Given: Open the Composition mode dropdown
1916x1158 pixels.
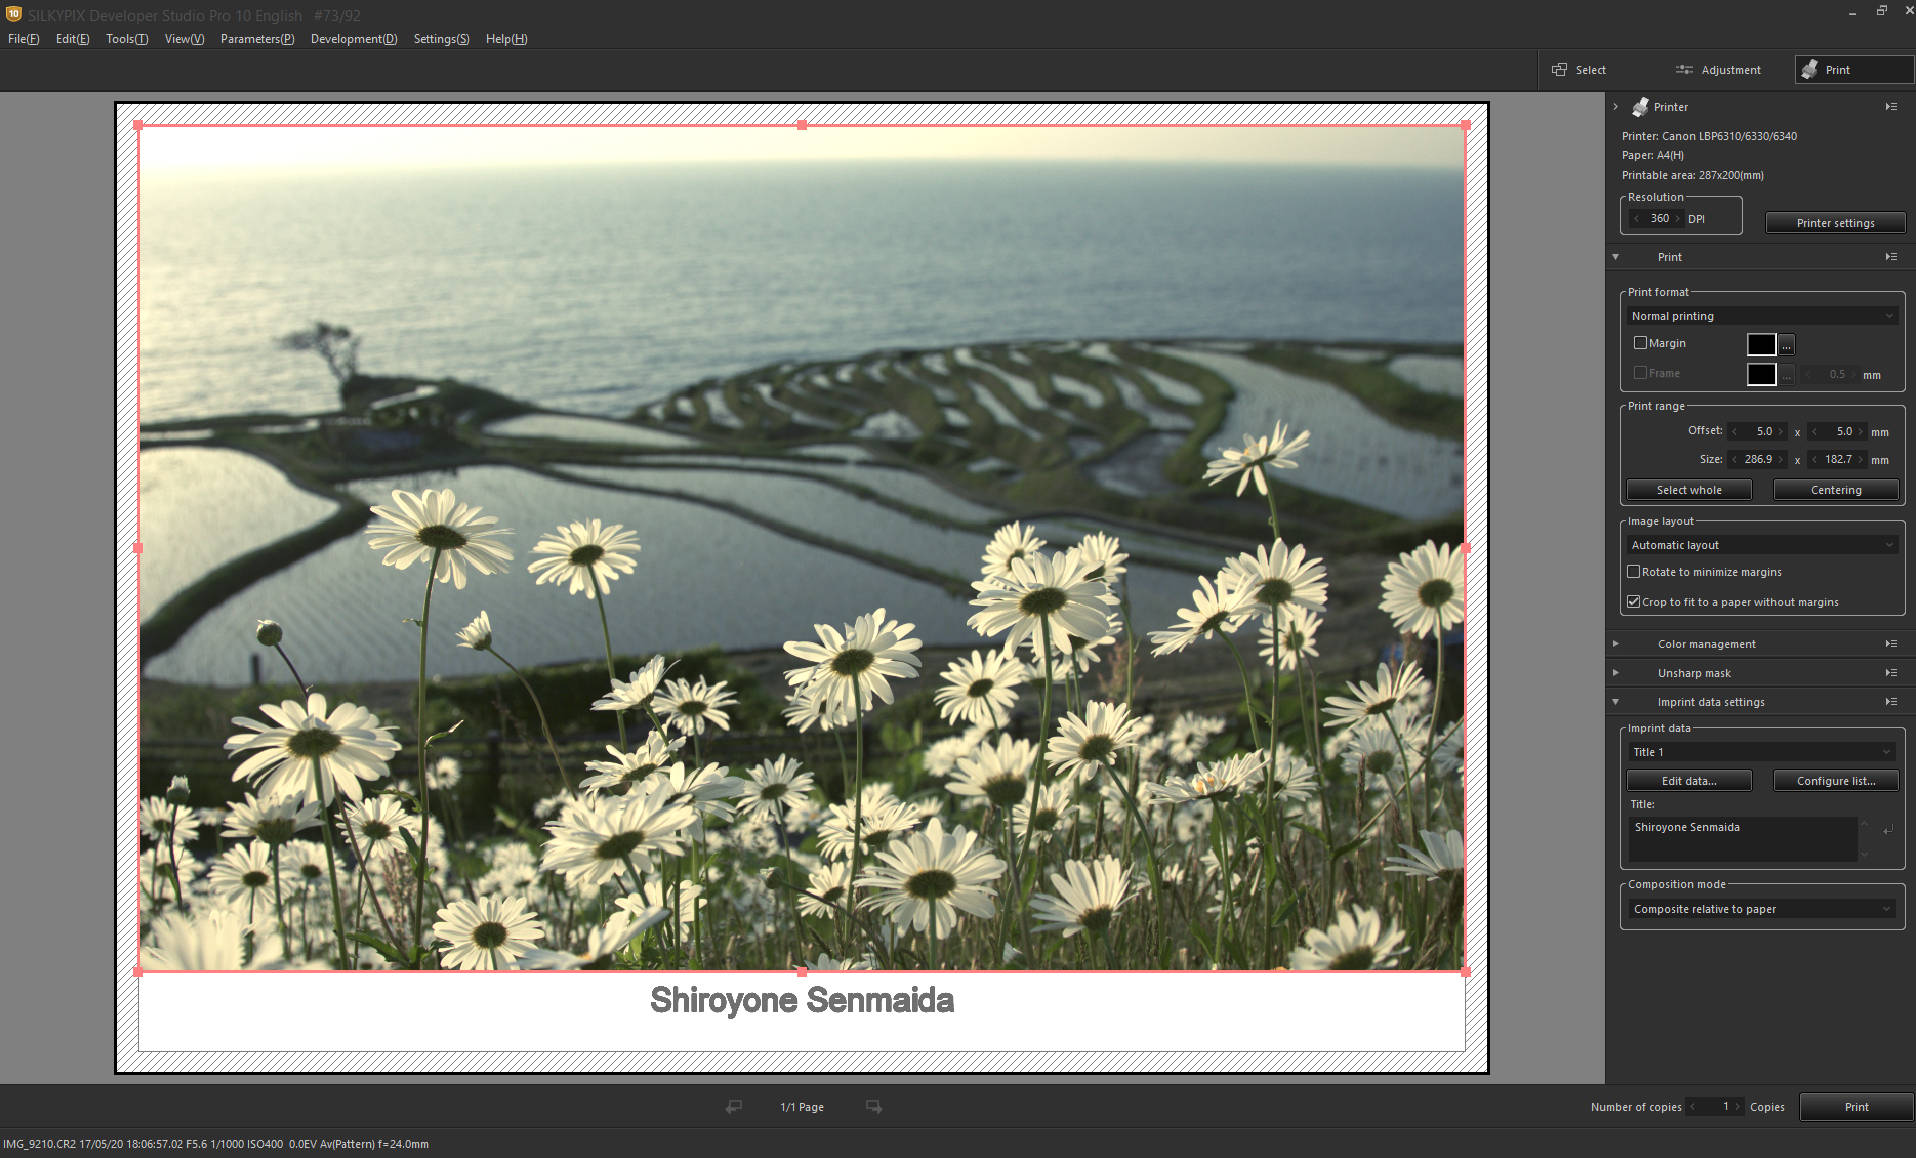Looking at the screenshot, I should pos(1762,909).
